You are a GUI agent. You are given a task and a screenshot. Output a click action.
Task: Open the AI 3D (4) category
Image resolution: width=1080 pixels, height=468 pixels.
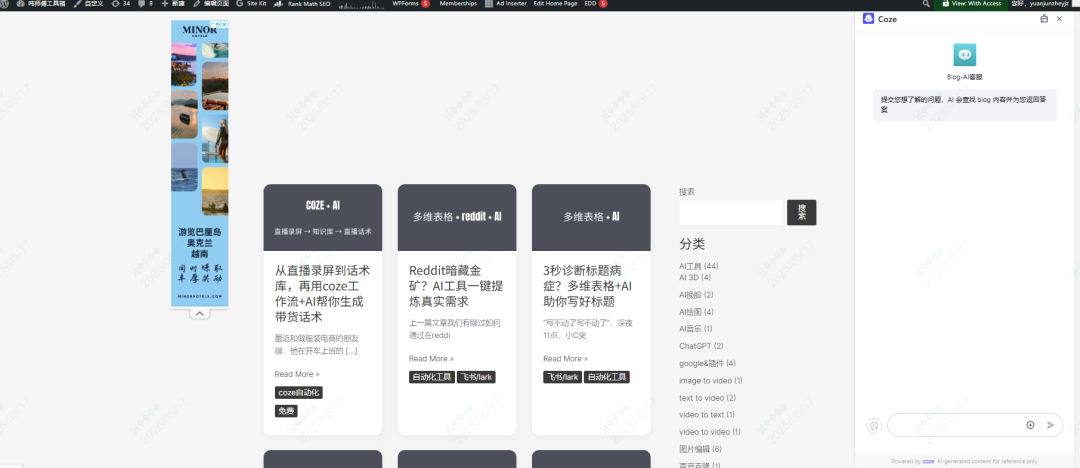(695, 277)
